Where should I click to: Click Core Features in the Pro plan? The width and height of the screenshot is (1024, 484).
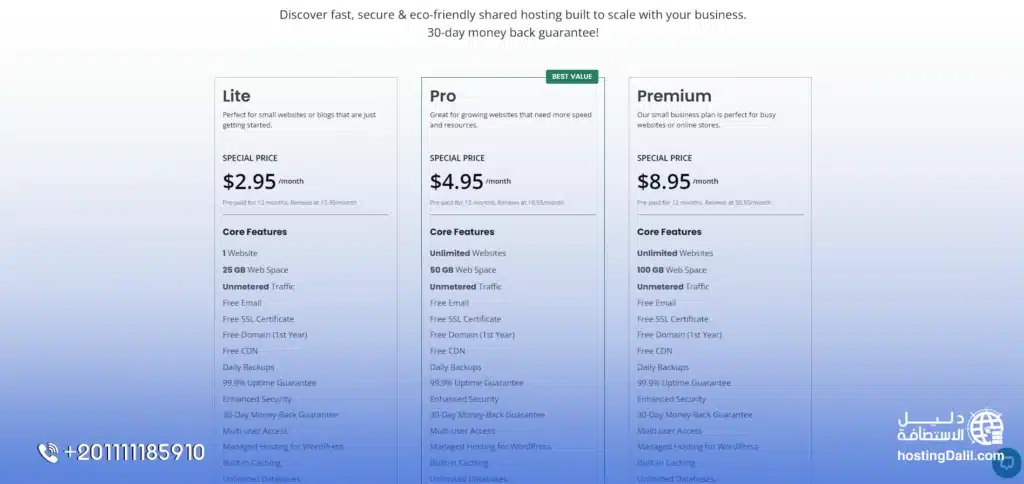coord(462,232)
